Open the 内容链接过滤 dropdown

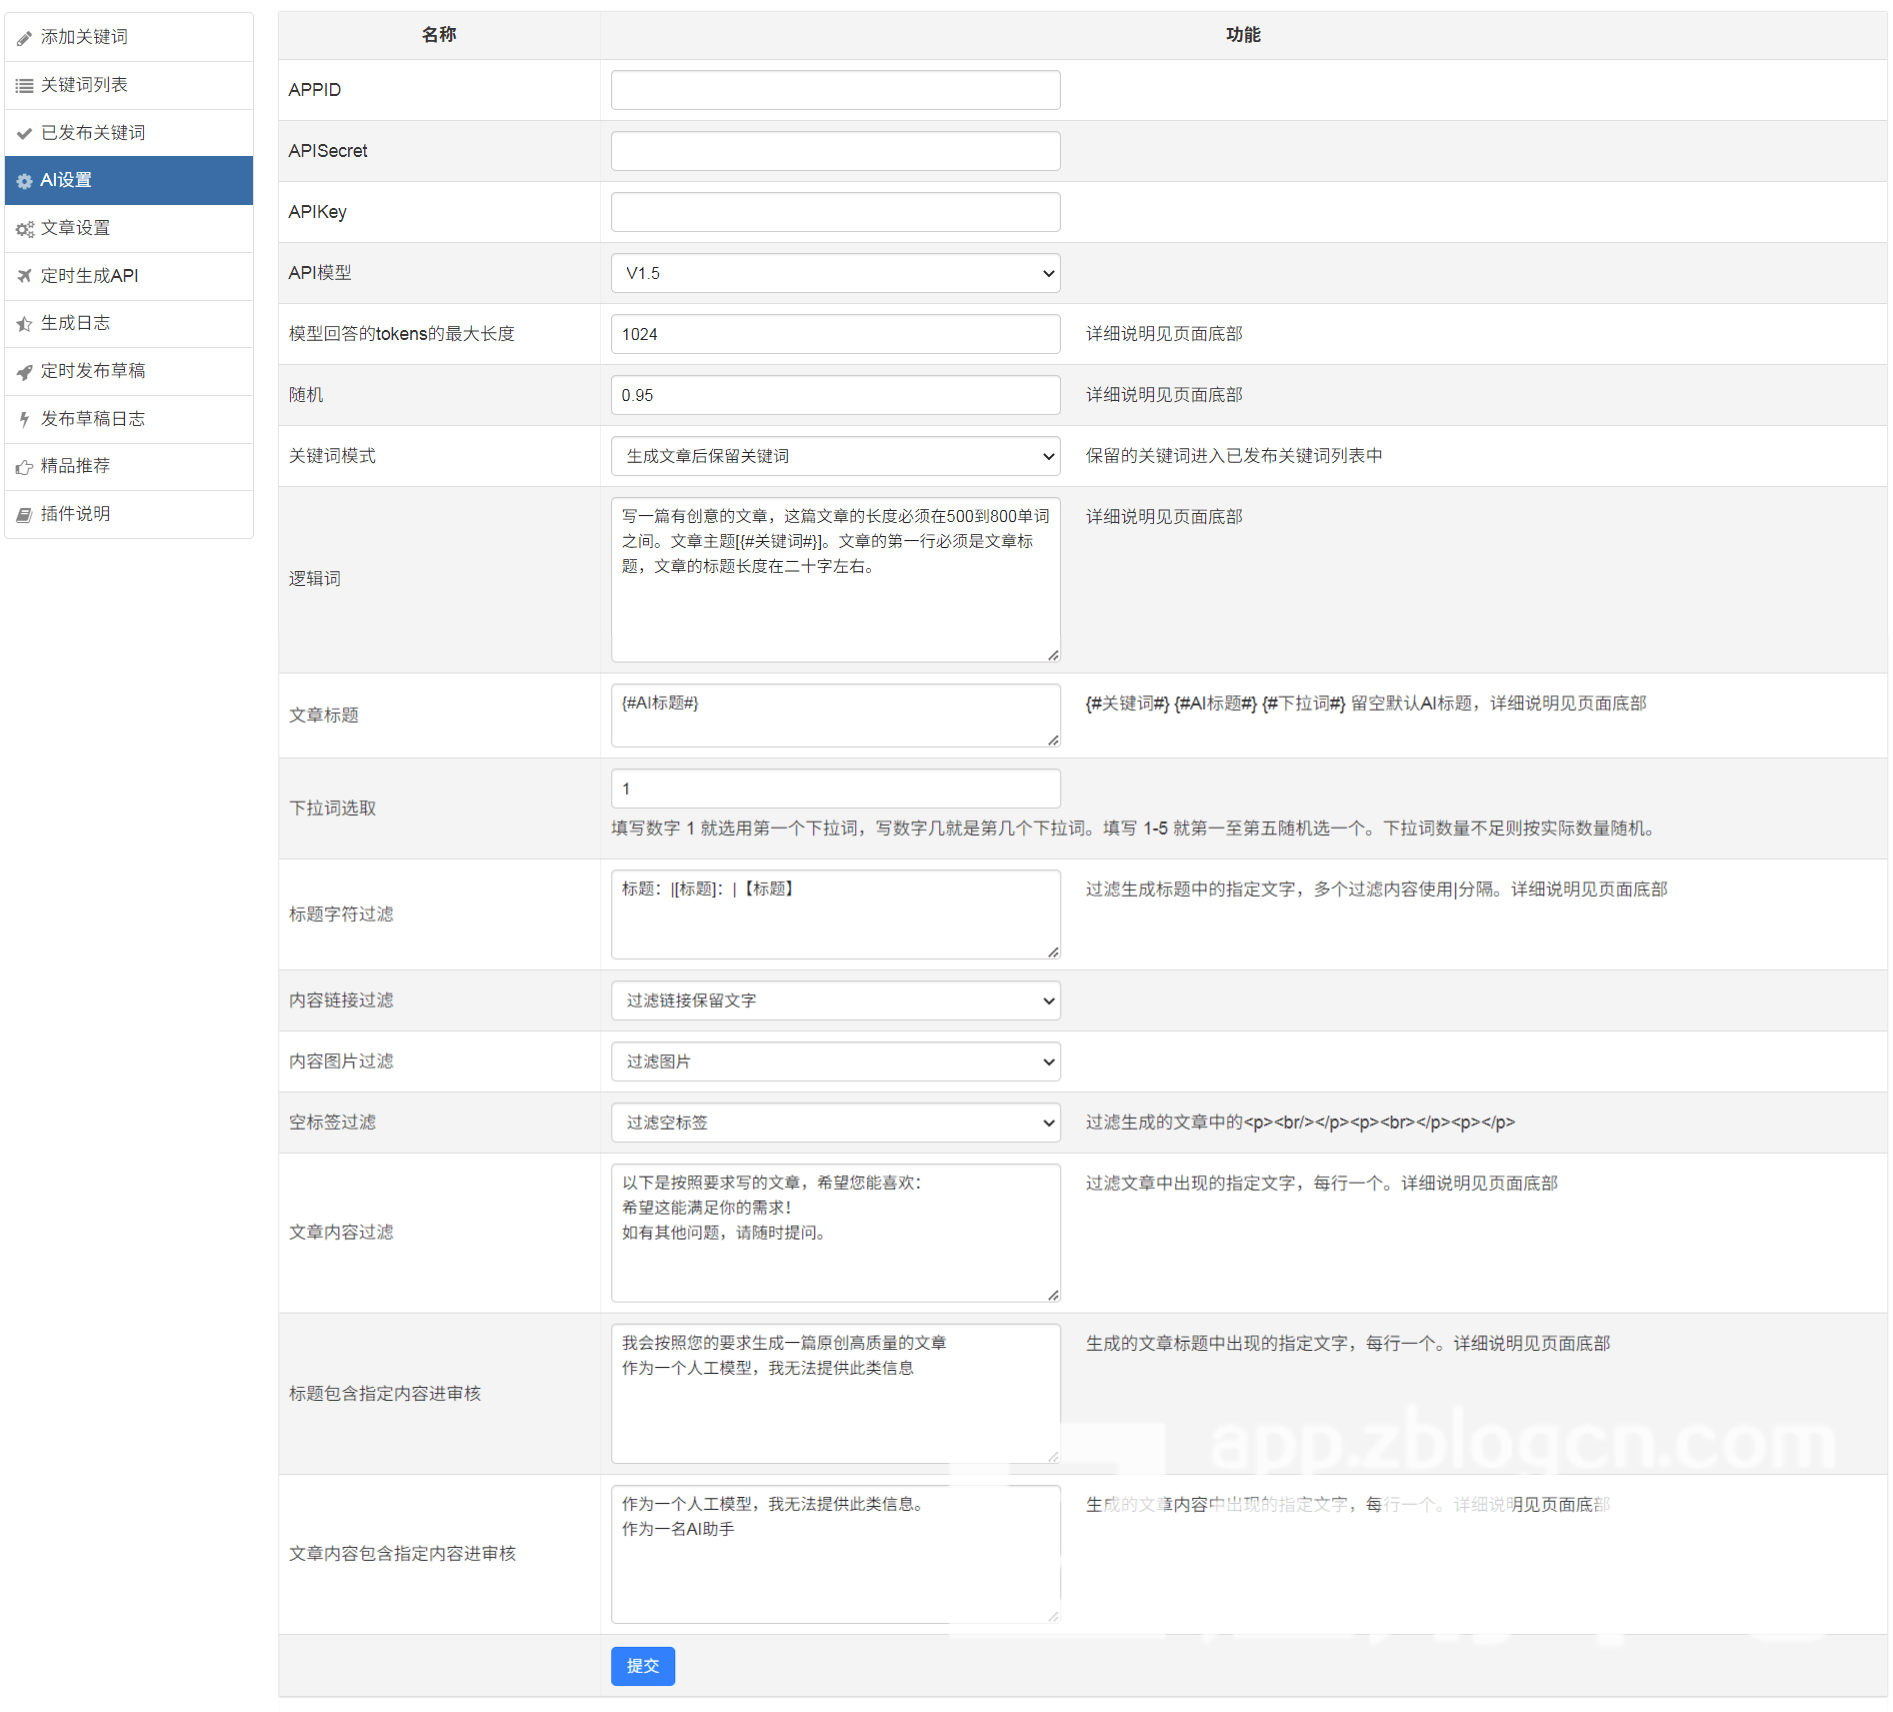[835, 1001]
